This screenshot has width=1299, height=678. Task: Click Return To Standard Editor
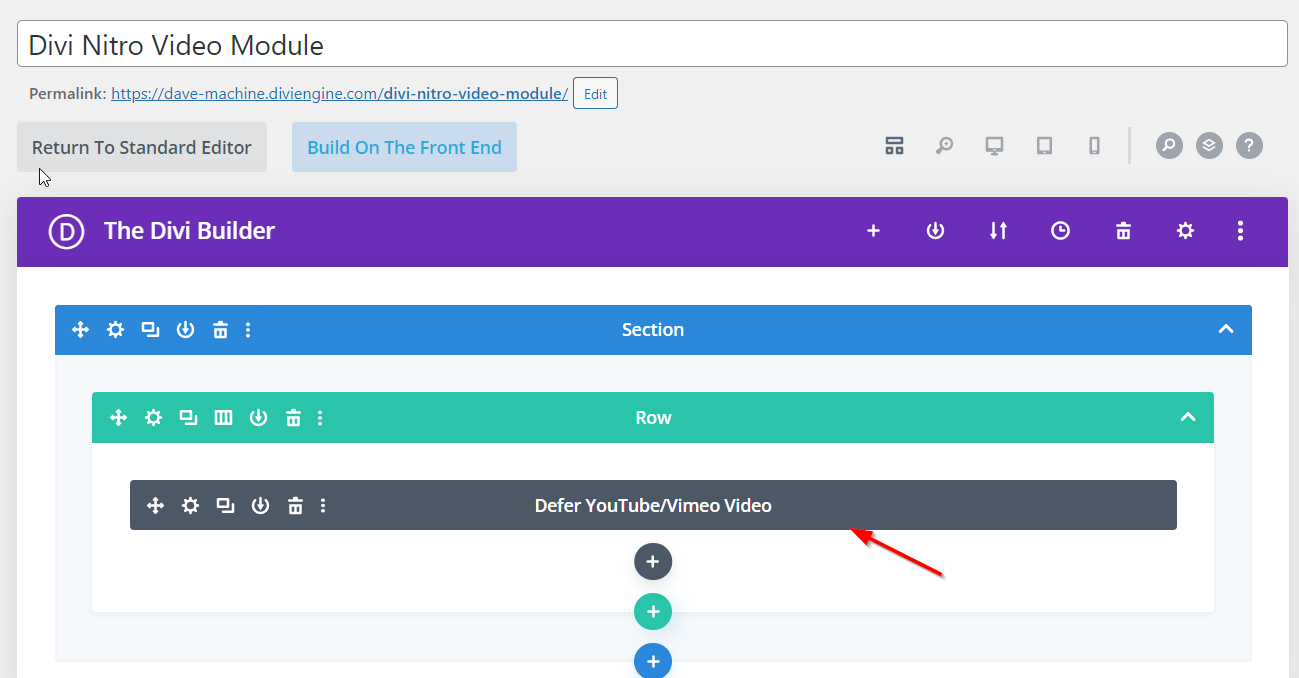[141, 147]
